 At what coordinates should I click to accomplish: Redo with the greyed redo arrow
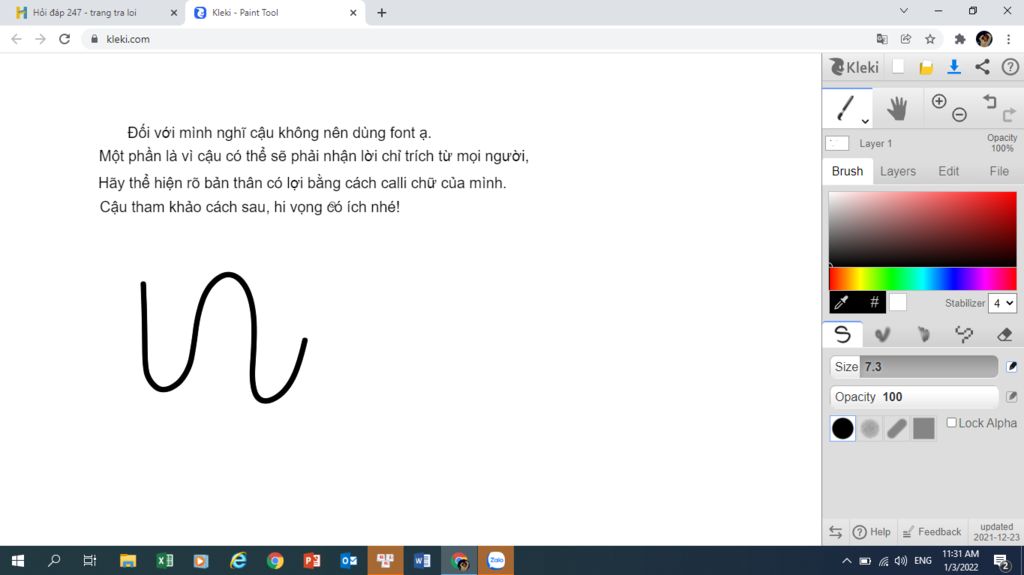click(x=1009, y=114)
